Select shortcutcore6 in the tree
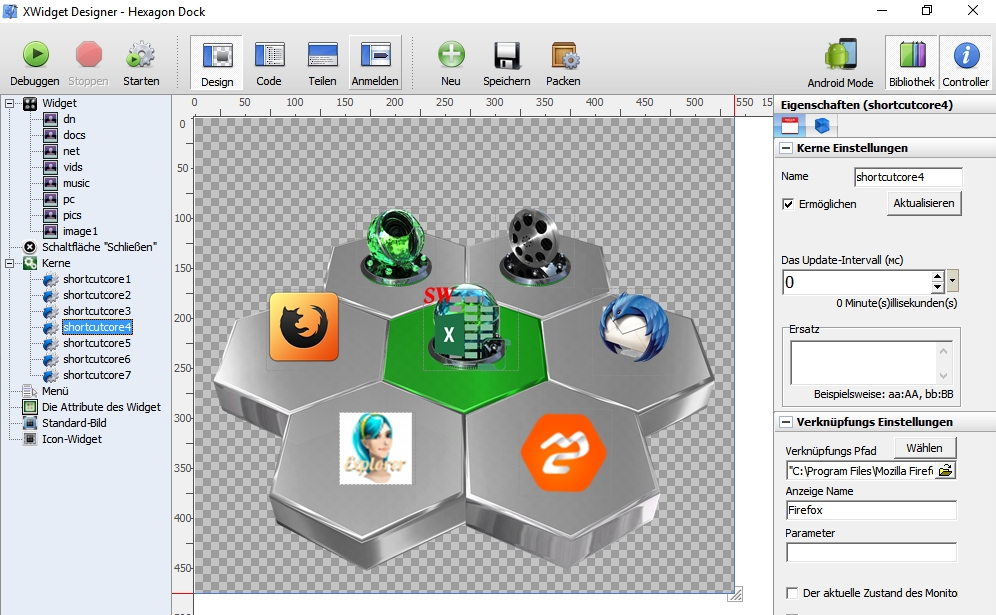Image resolution: width=996 pixels, height=615 pixels. click(x=97, y=359)
